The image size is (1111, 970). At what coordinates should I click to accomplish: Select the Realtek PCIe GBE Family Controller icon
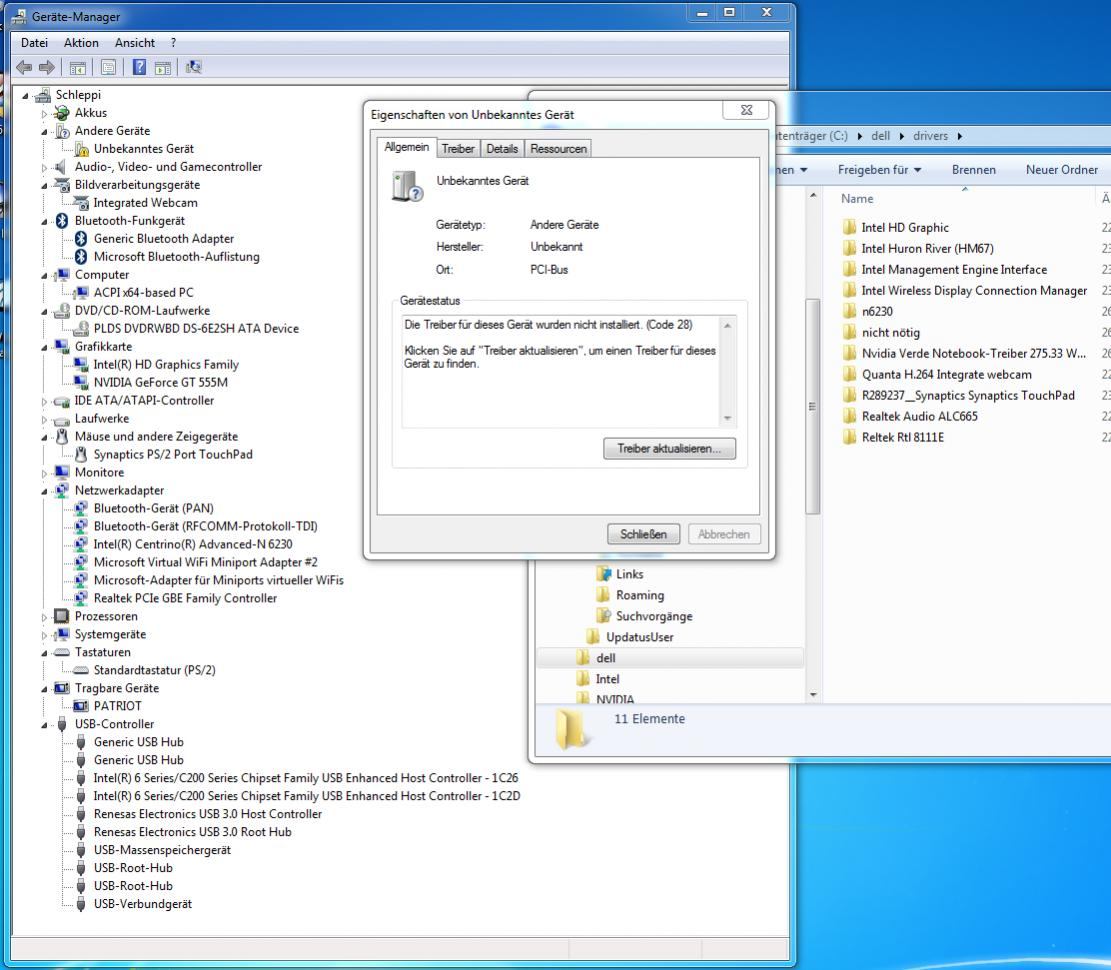[81, 598]
